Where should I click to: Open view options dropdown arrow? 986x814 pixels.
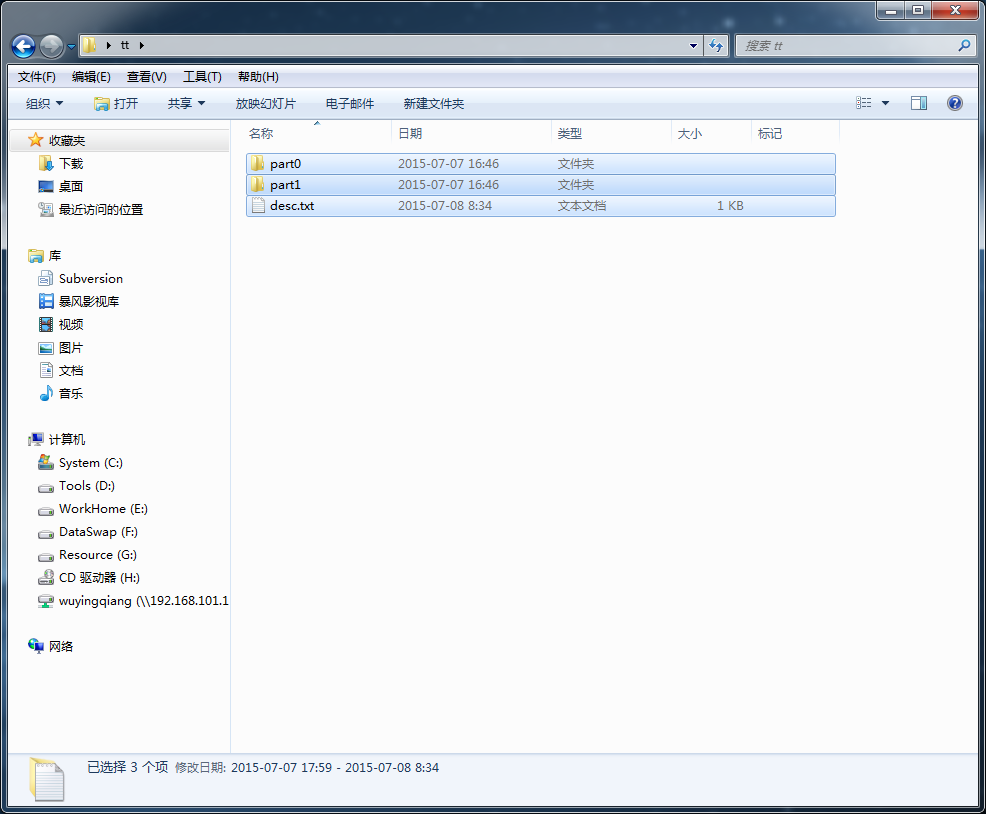click(885, 103)
